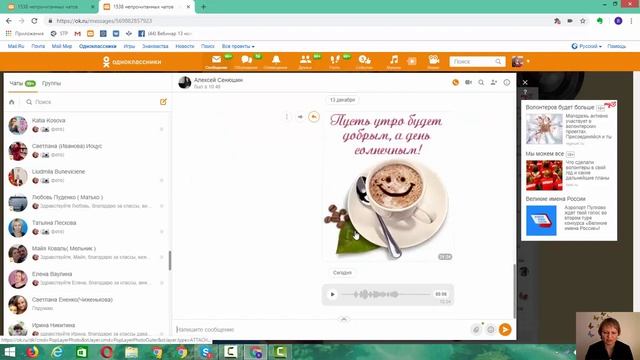Click the Одноклассники site search field

[477, 61]
